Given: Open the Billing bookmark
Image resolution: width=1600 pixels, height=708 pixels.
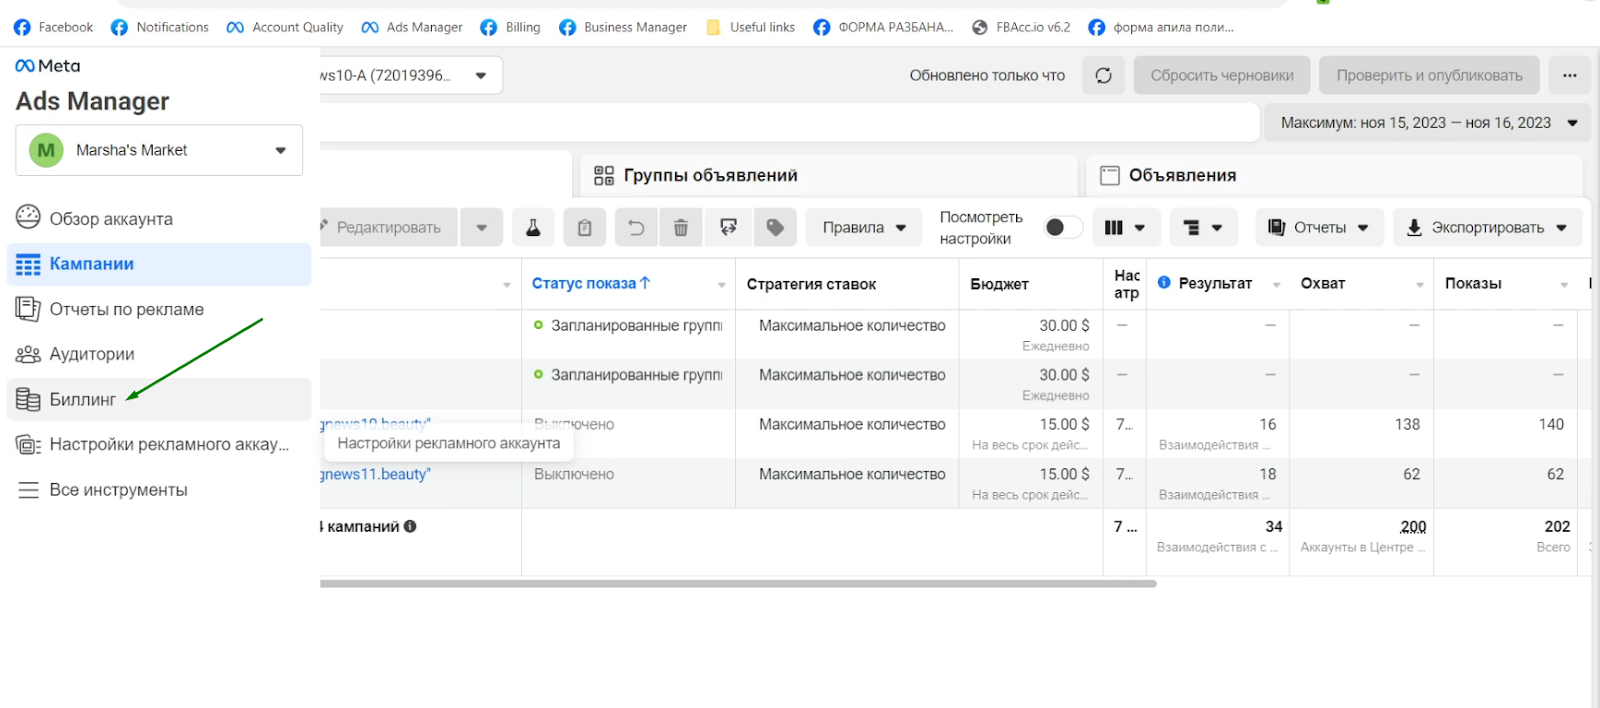Looking at the screenshot, I should [510, 27].
